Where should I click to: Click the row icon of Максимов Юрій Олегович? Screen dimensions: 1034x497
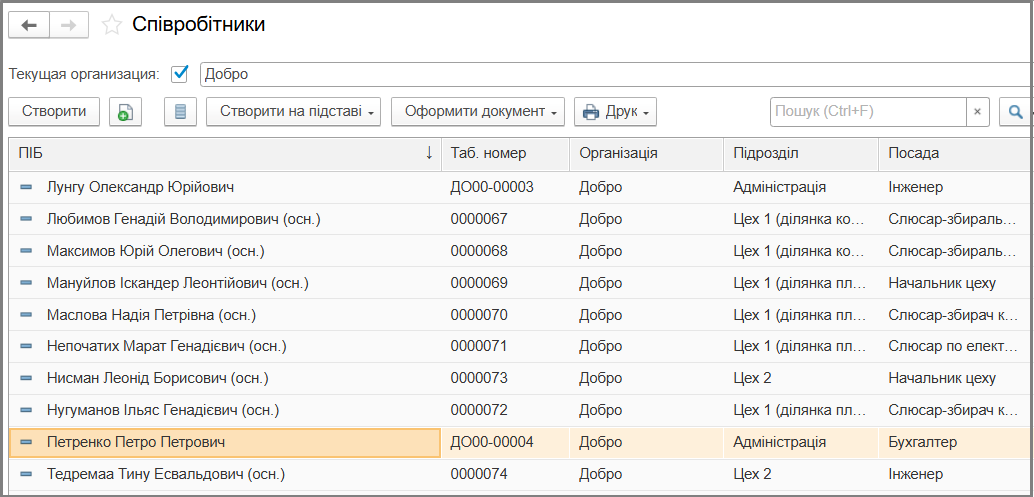(26, 251)
